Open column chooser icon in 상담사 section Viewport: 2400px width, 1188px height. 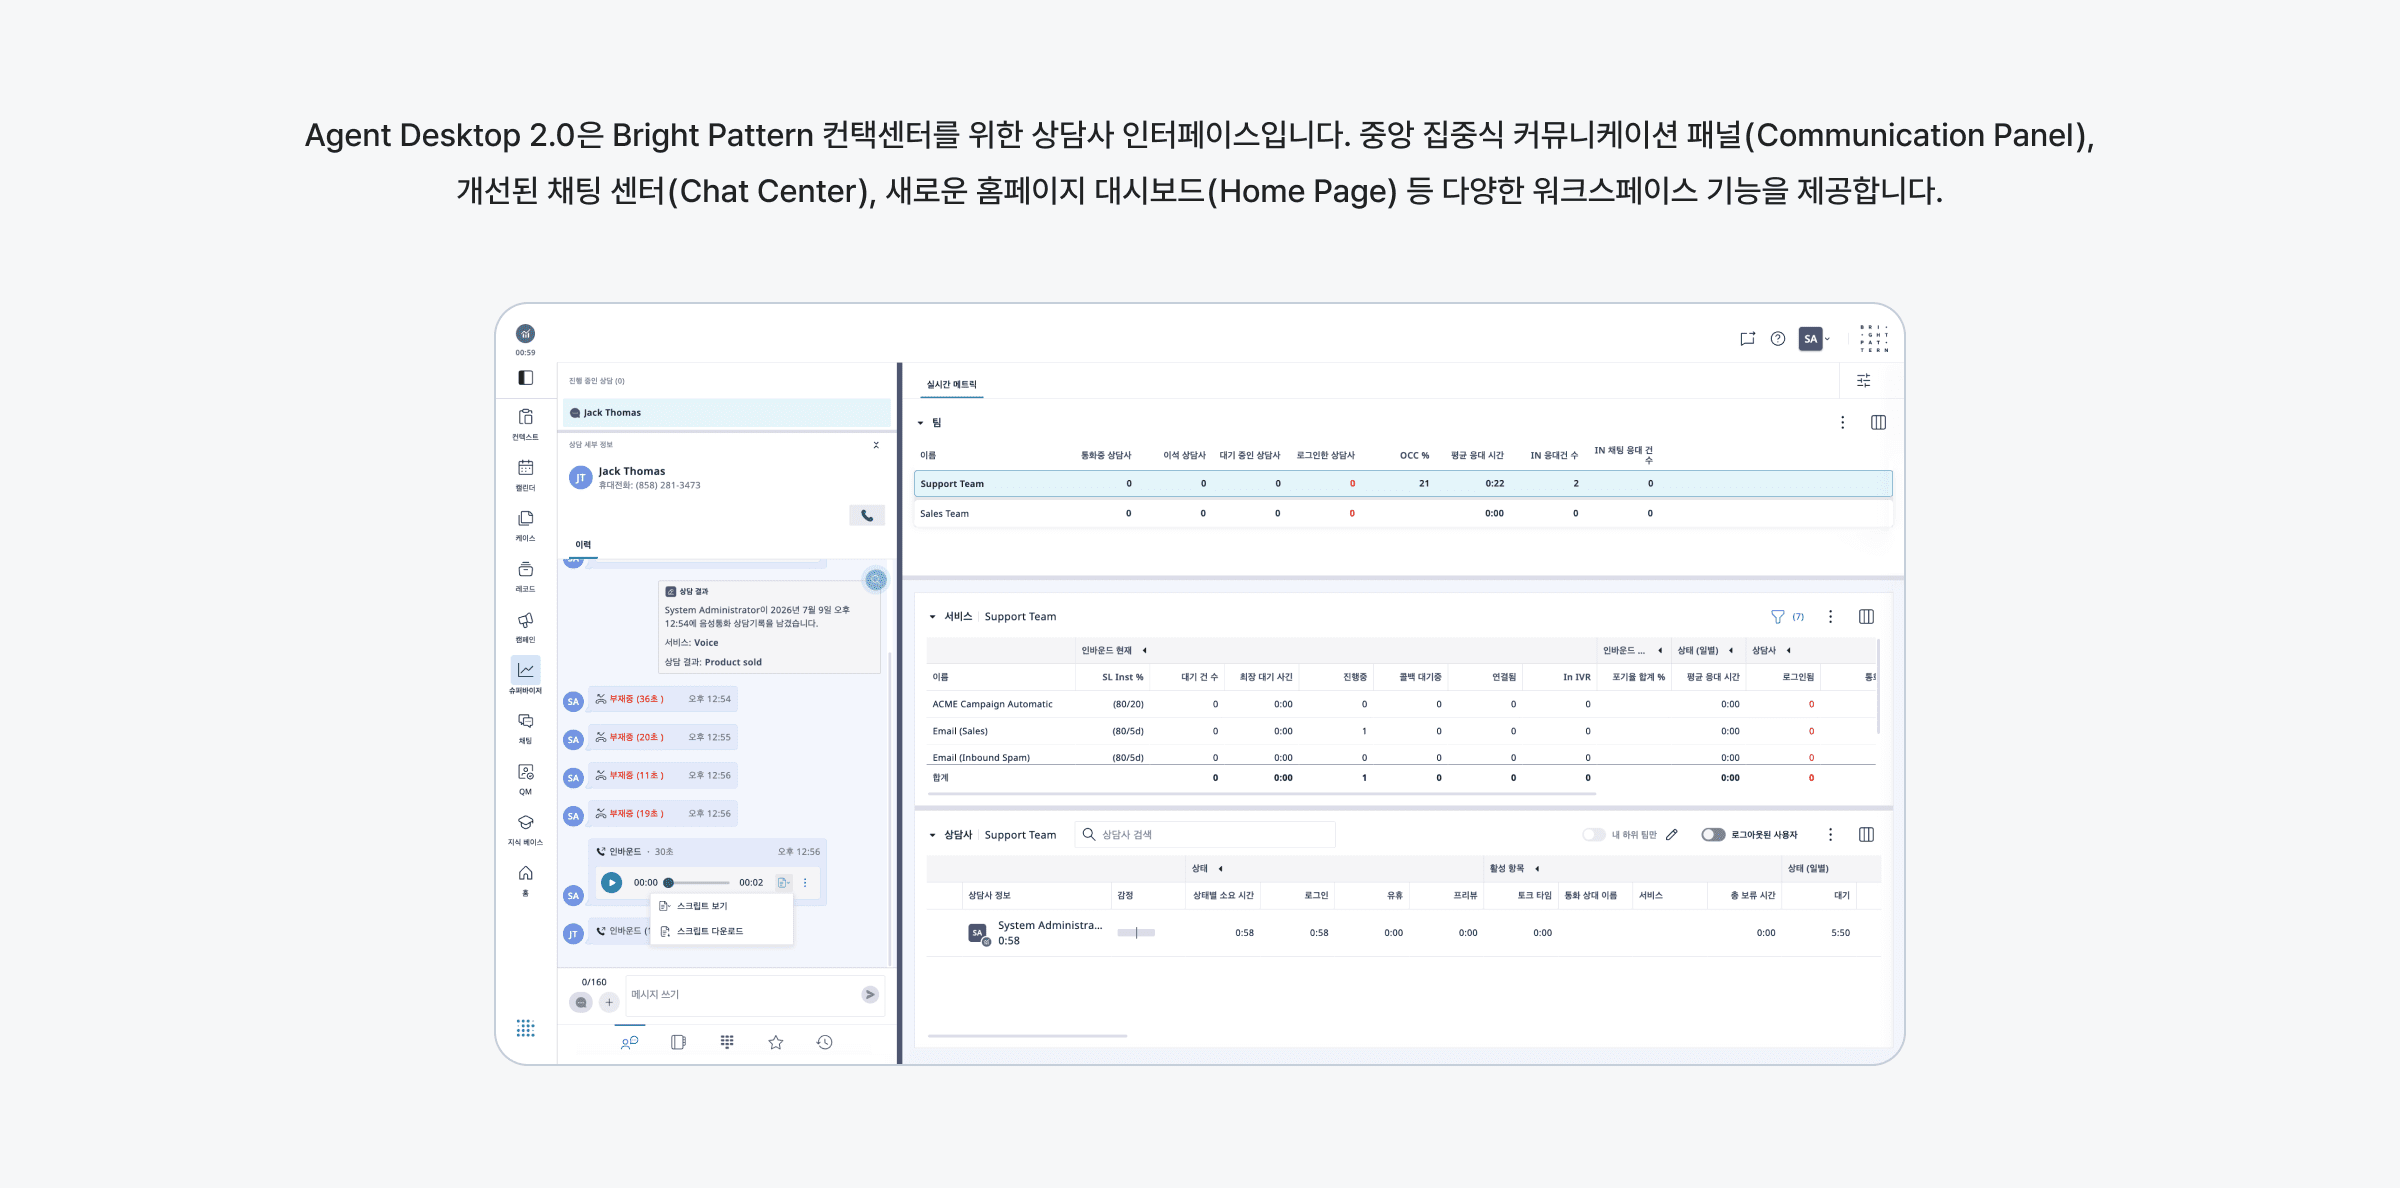[x=1866, y=835]
